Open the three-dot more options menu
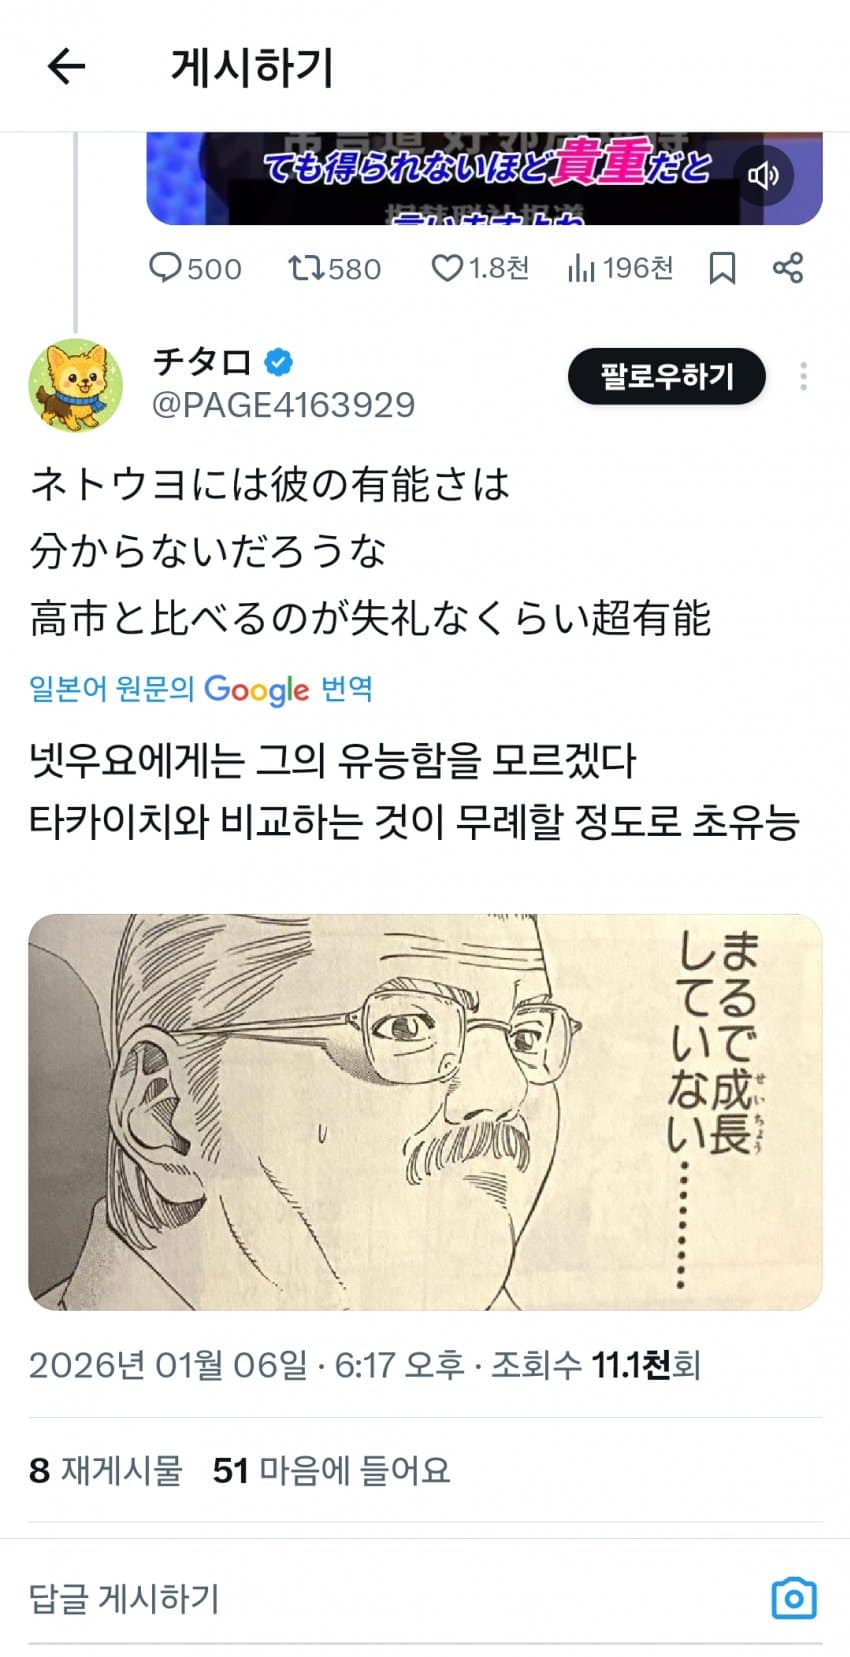The width and height of the screenshot is (850, 1657). coord(803,377)
